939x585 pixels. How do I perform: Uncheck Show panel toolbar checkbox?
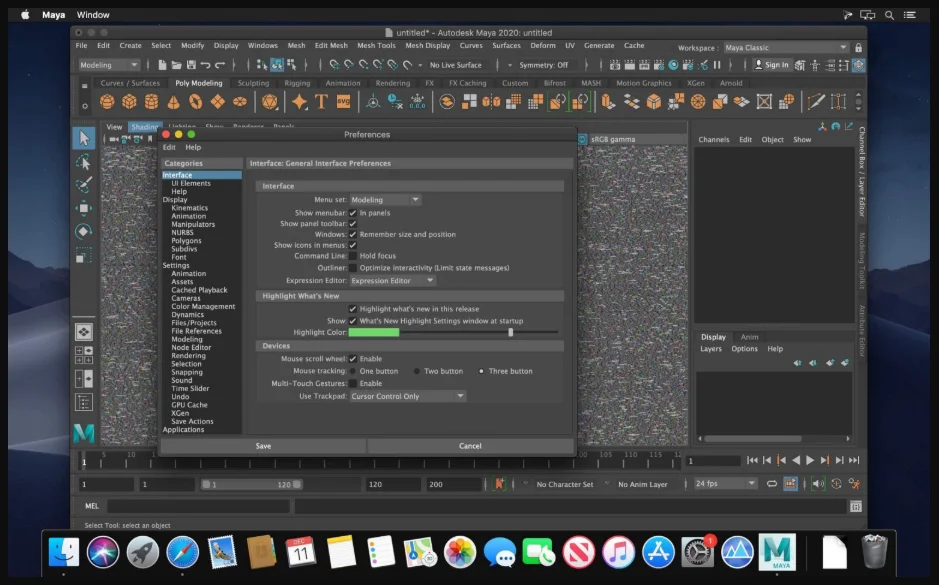point(353,224)
